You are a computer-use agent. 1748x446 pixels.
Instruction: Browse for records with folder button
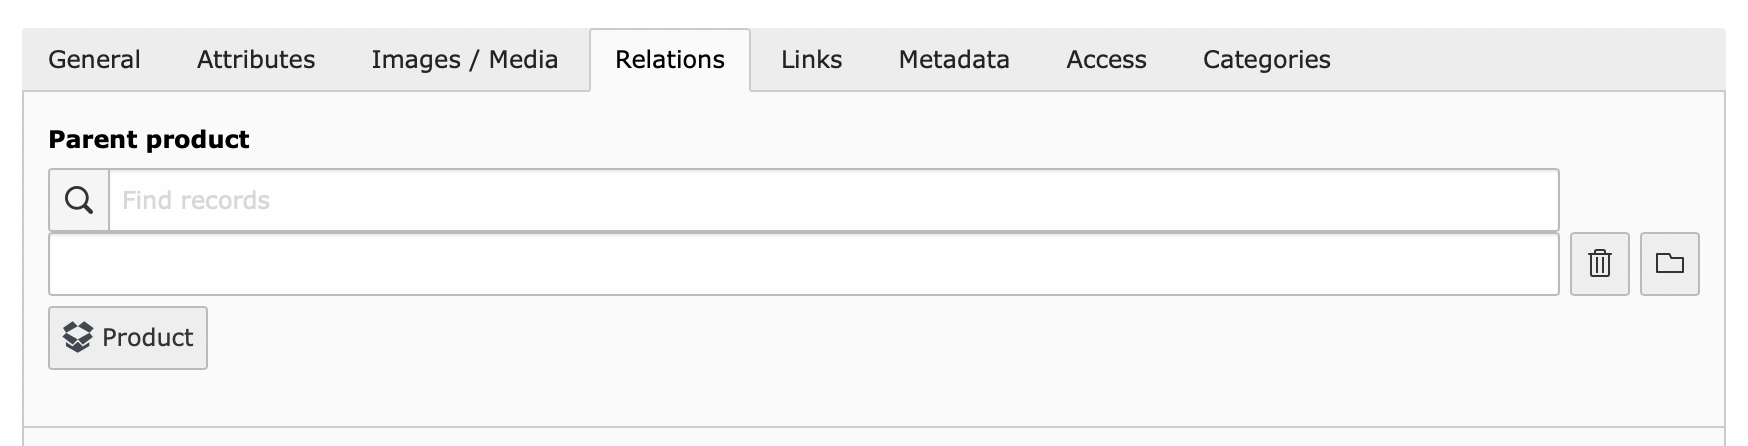tap(1670, 264)
